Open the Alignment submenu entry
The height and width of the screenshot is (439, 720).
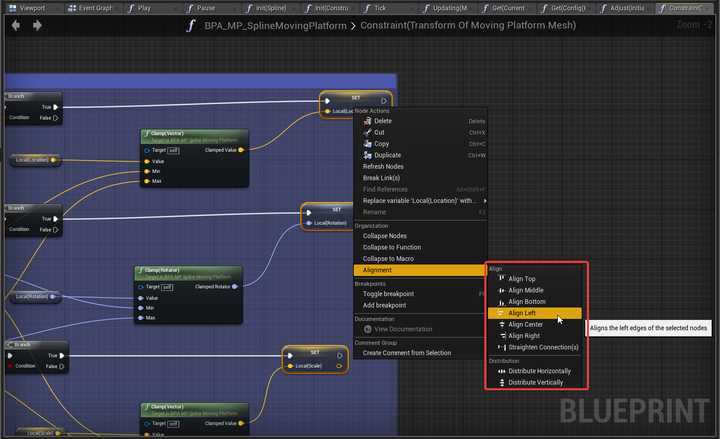[420, 270]
